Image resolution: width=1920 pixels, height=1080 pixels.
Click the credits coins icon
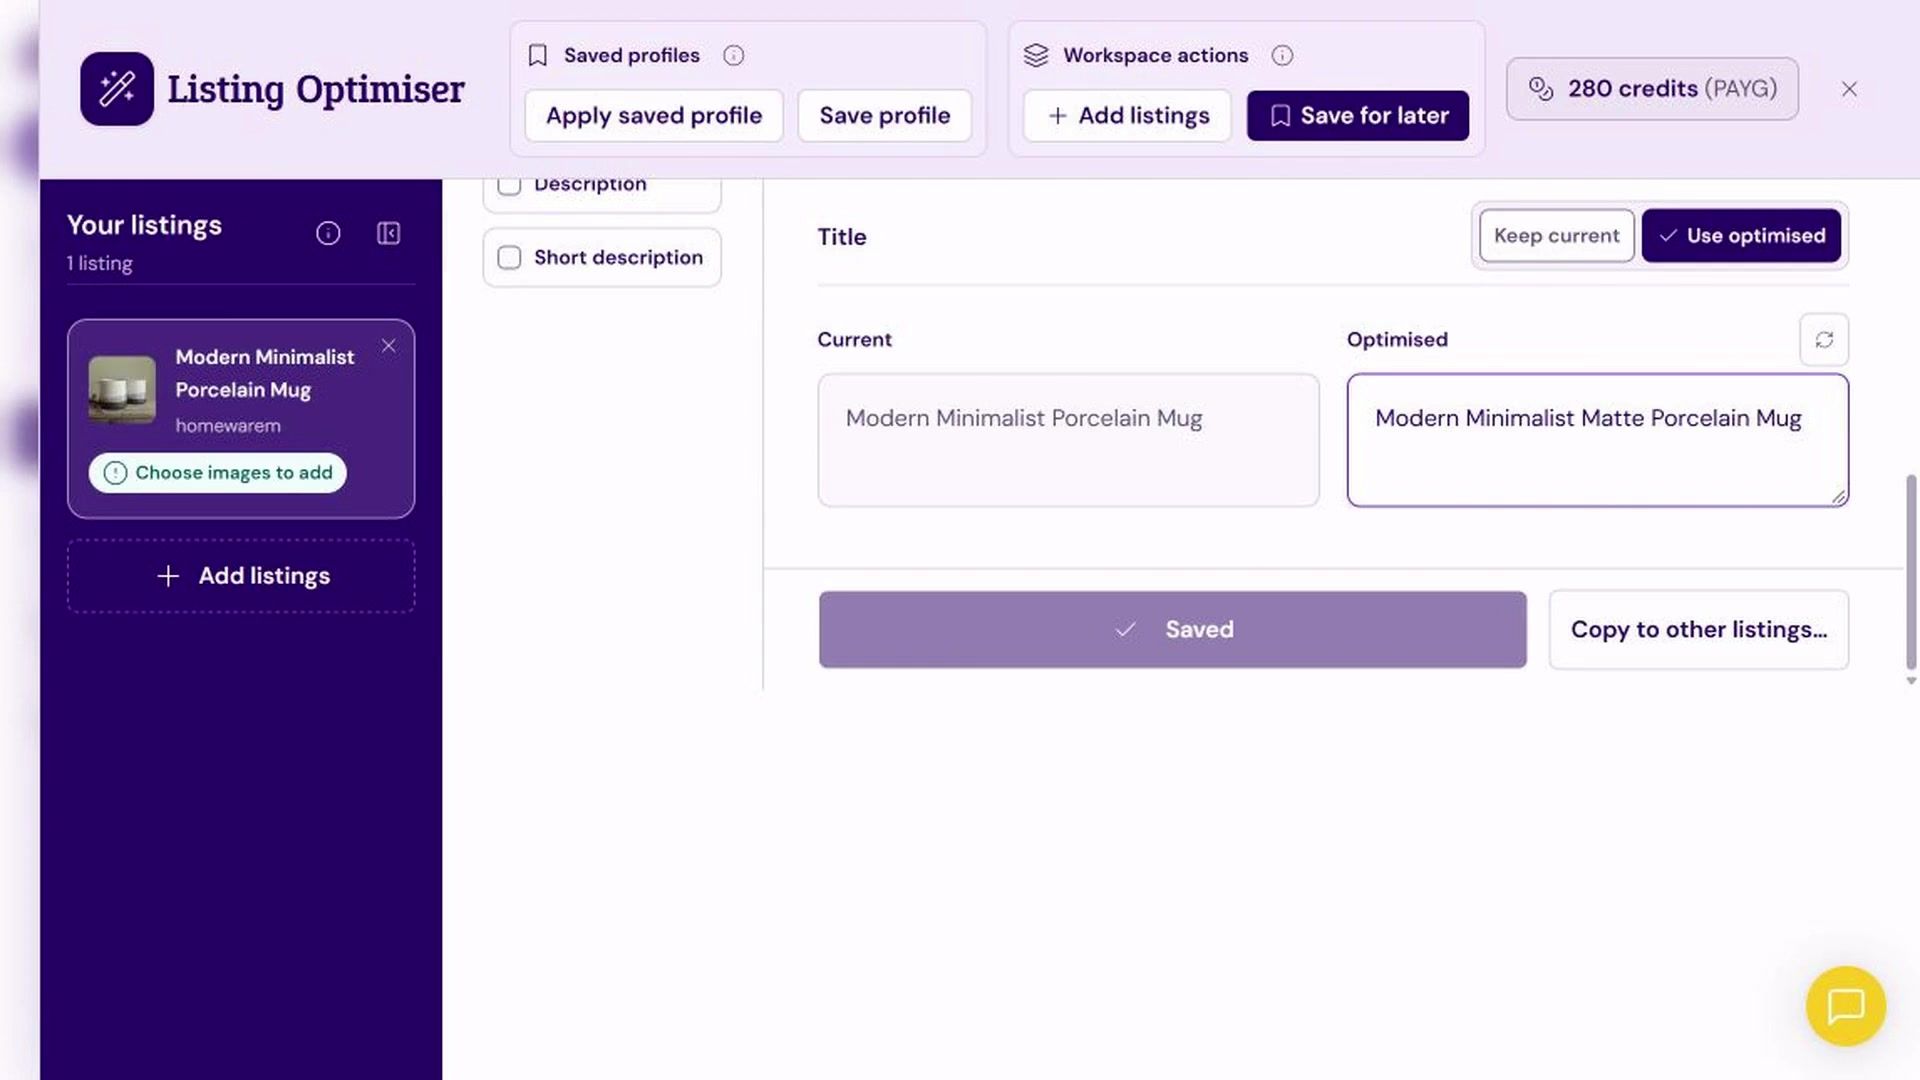tap(1541, 89)
